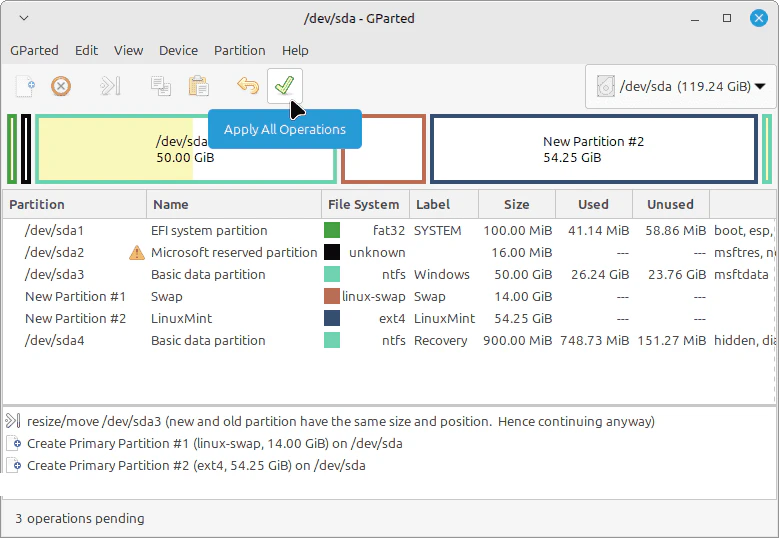Image resolution: width=779 pixels, height=538 pixels.
Task: Open the Device menu
Action: click(x=178, y=51)
